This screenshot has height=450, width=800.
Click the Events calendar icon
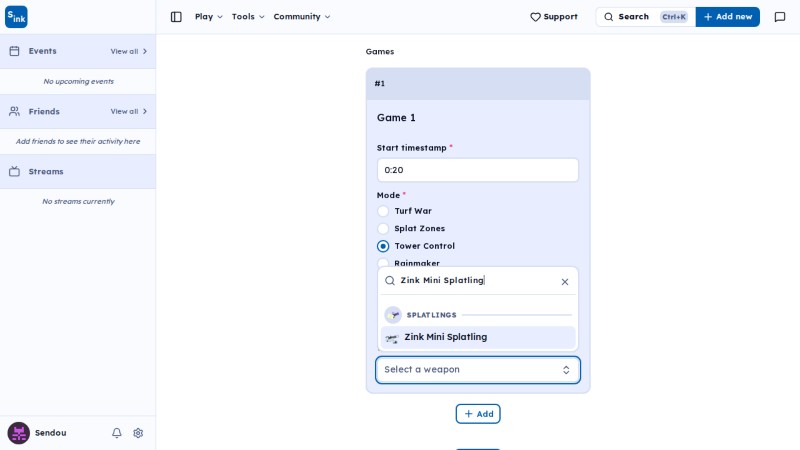14,51
